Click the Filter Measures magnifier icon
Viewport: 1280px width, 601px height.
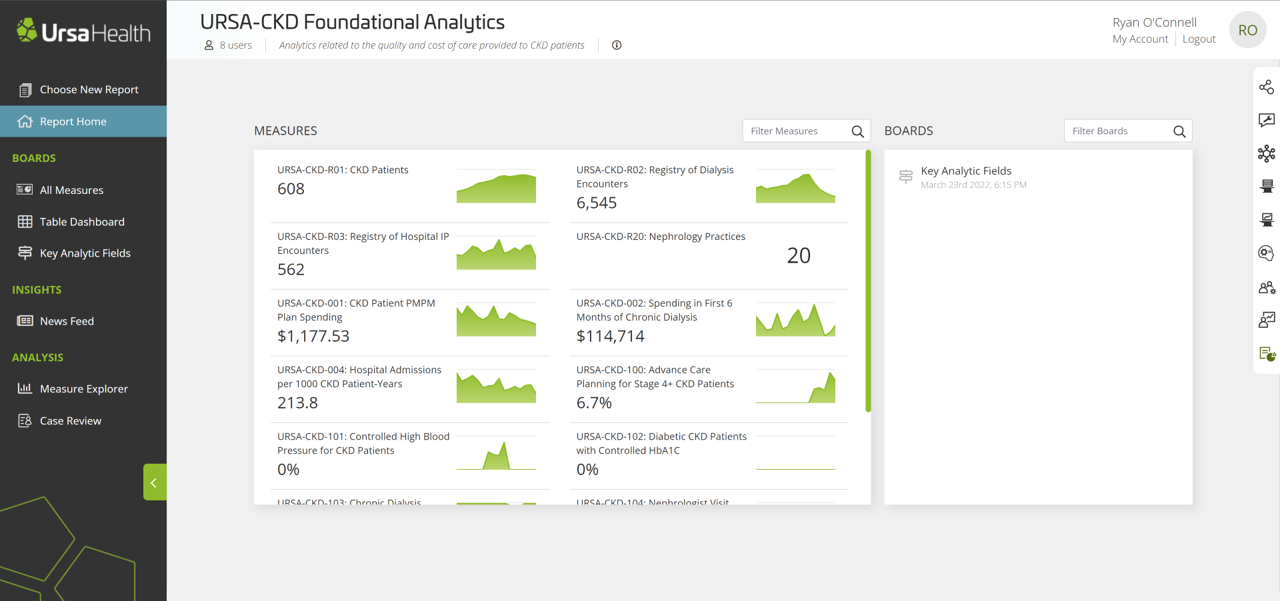[x=858, y=131]
